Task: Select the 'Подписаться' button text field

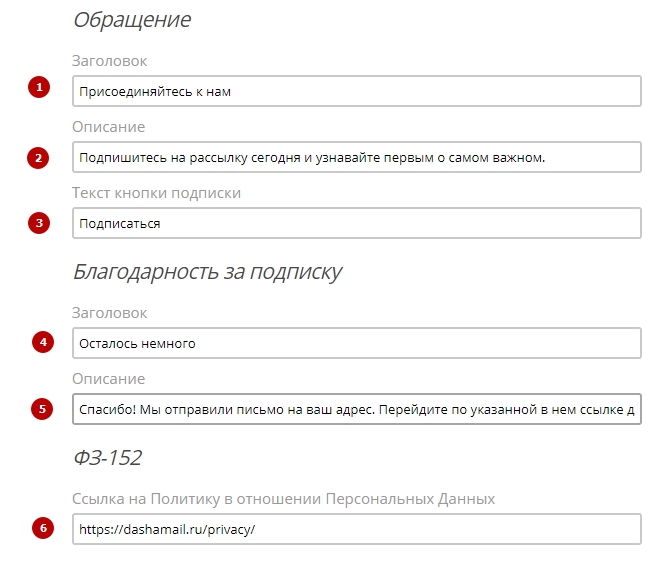Action: click(x=355, y=223)
